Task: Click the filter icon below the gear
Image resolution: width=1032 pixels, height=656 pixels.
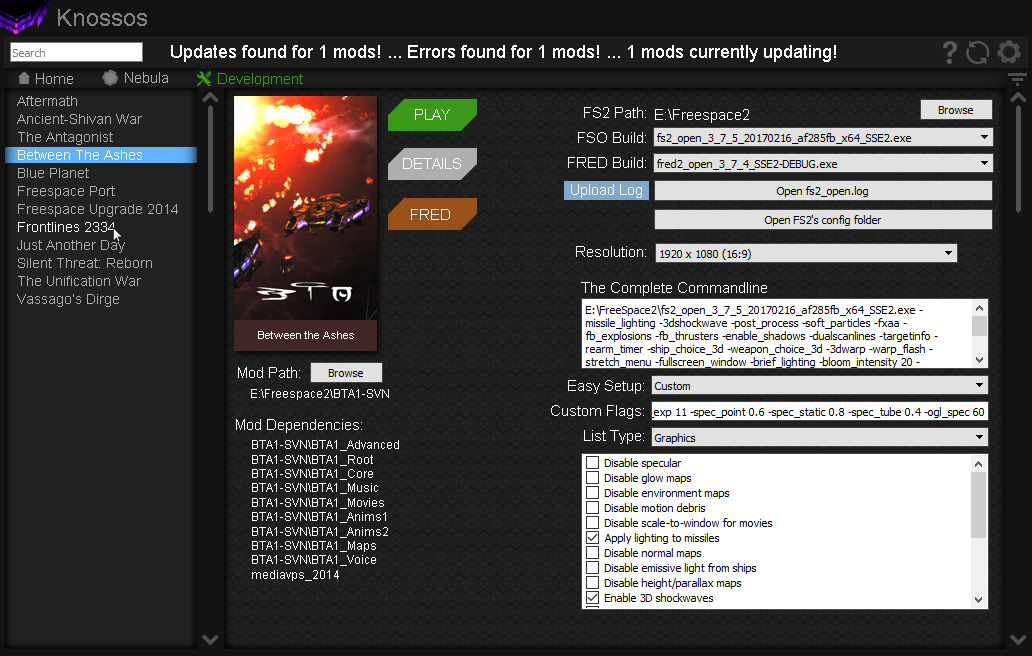Action: coord(1017,79)
